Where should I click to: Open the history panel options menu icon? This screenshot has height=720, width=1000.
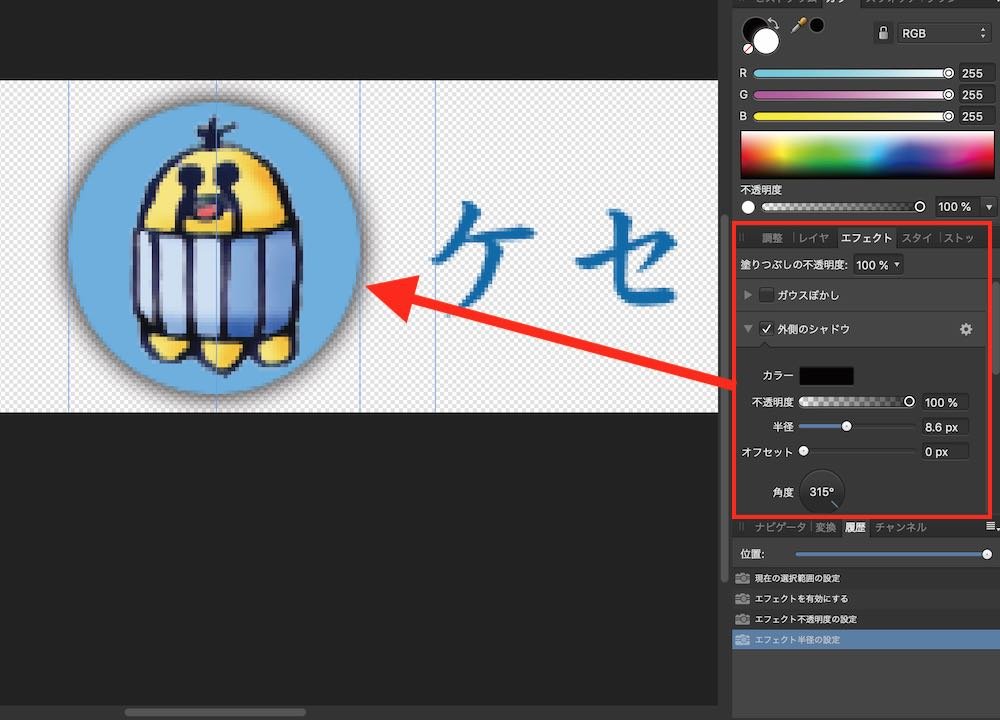991,526
